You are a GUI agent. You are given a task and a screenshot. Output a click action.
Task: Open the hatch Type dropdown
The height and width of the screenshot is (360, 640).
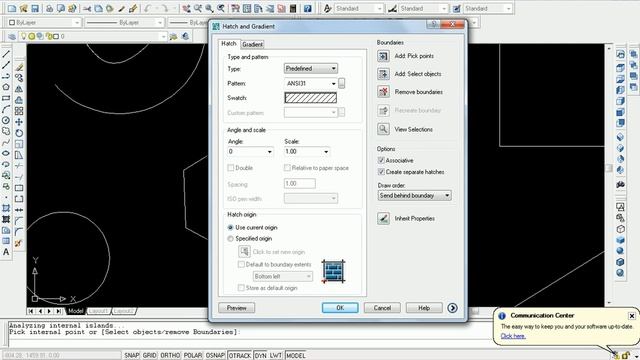[311, 69]
